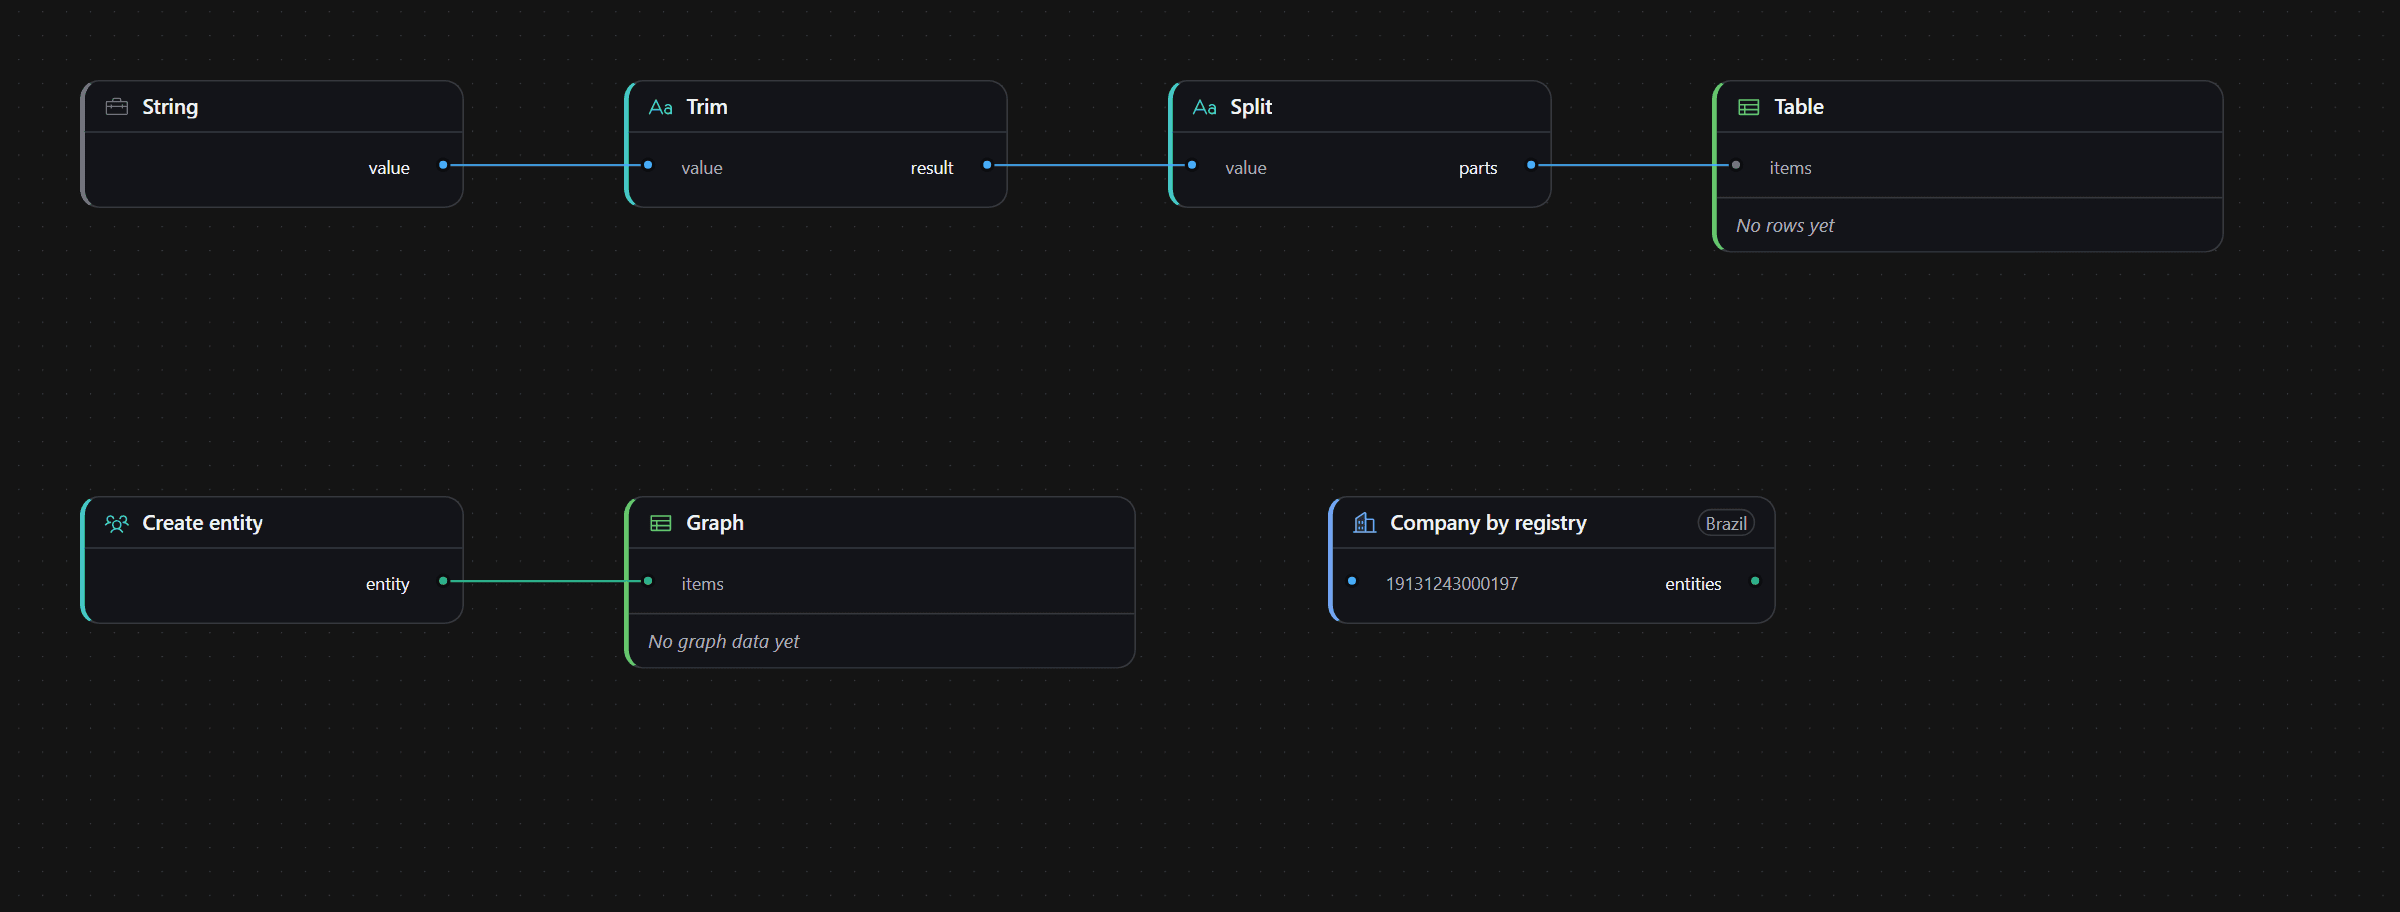Click the String node title
The height and width of the screenshot is (912, 2400).
click(170, 107)
